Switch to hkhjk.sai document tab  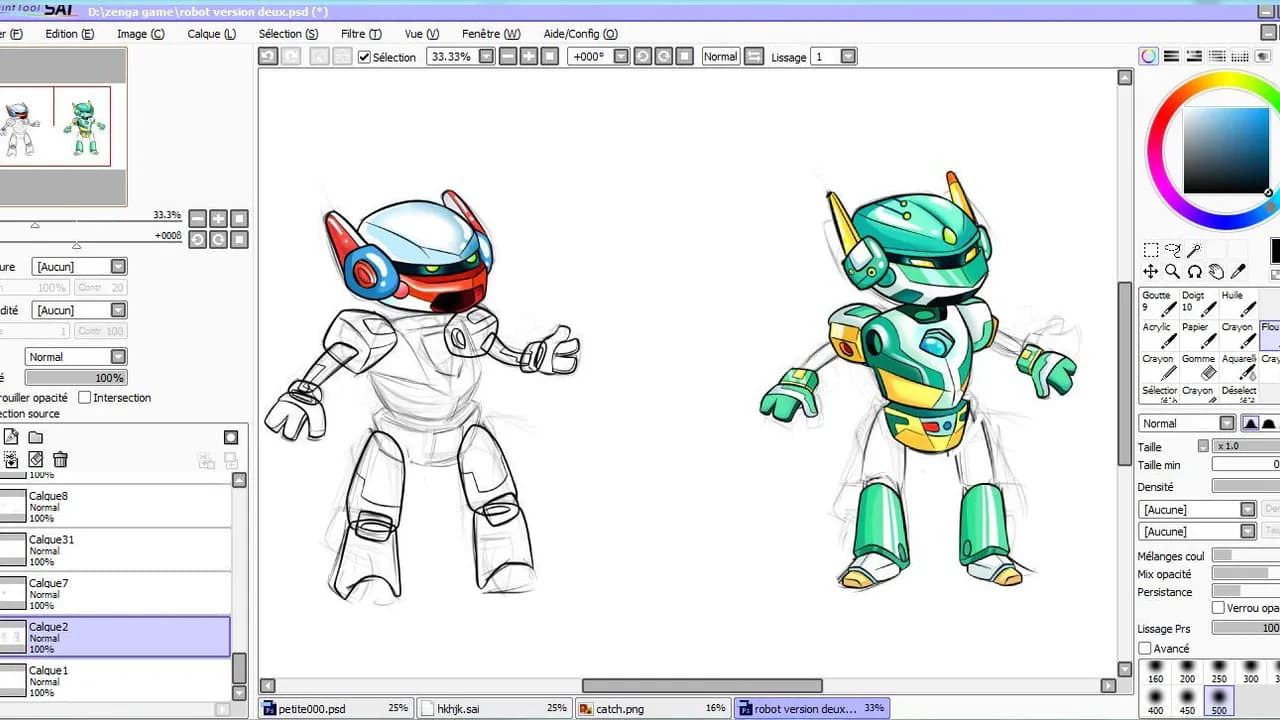tap(494, 708)
